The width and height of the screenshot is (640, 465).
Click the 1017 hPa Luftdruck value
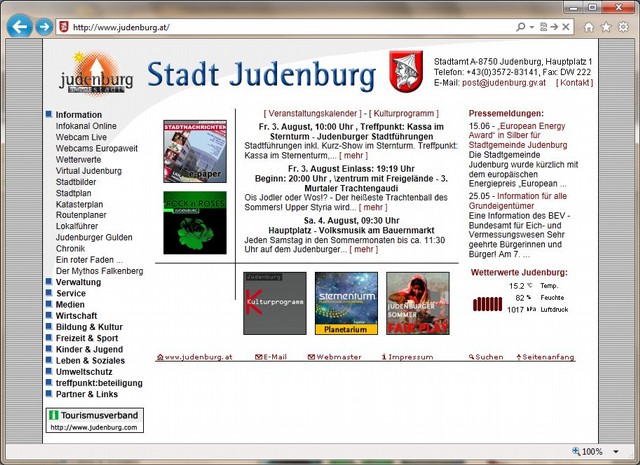click(x=521, y=310)
